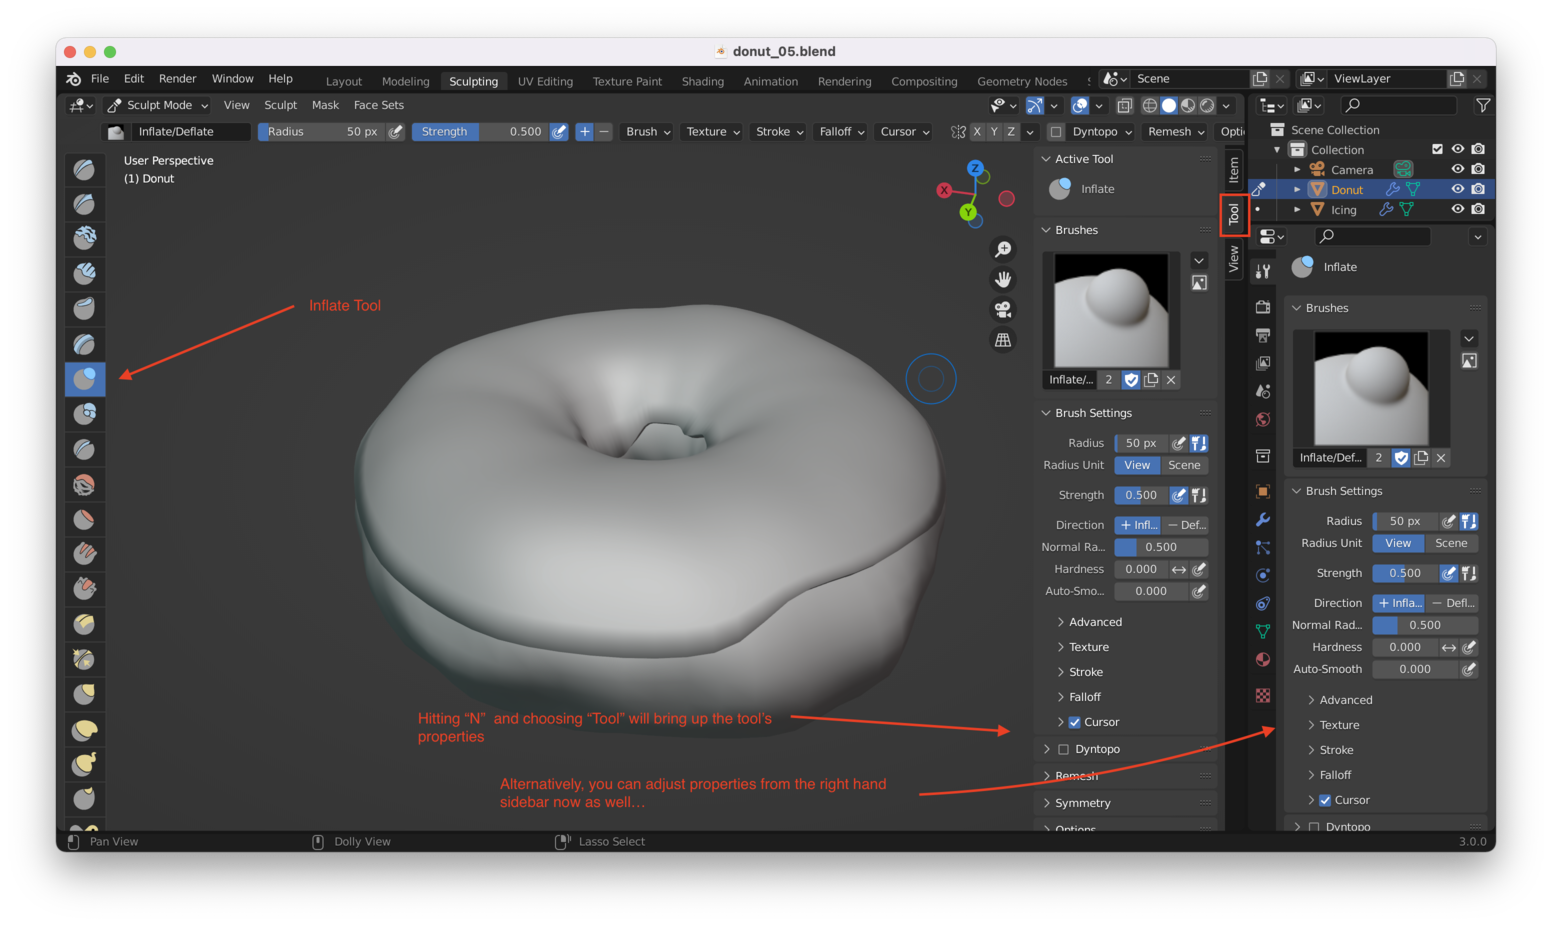Set Radius Unit to Scene
The image size is (1552, 926).
click(1184, 465)
